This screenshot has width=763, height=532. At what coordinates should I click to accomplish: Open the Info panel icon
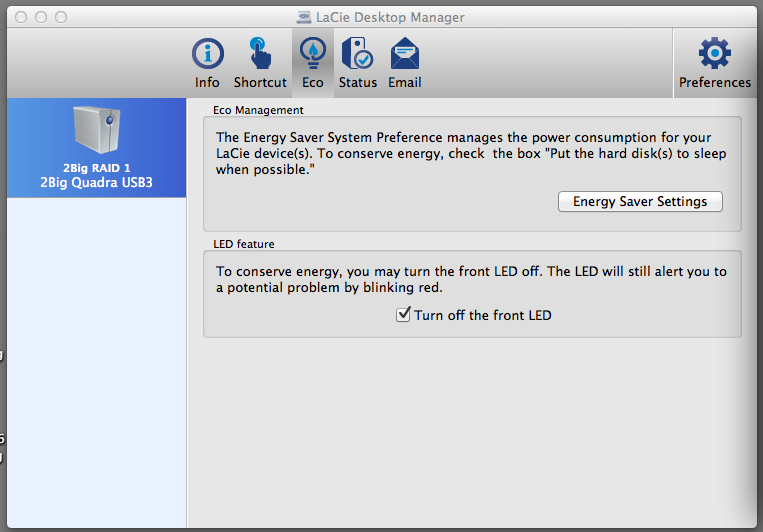point(208,54)
